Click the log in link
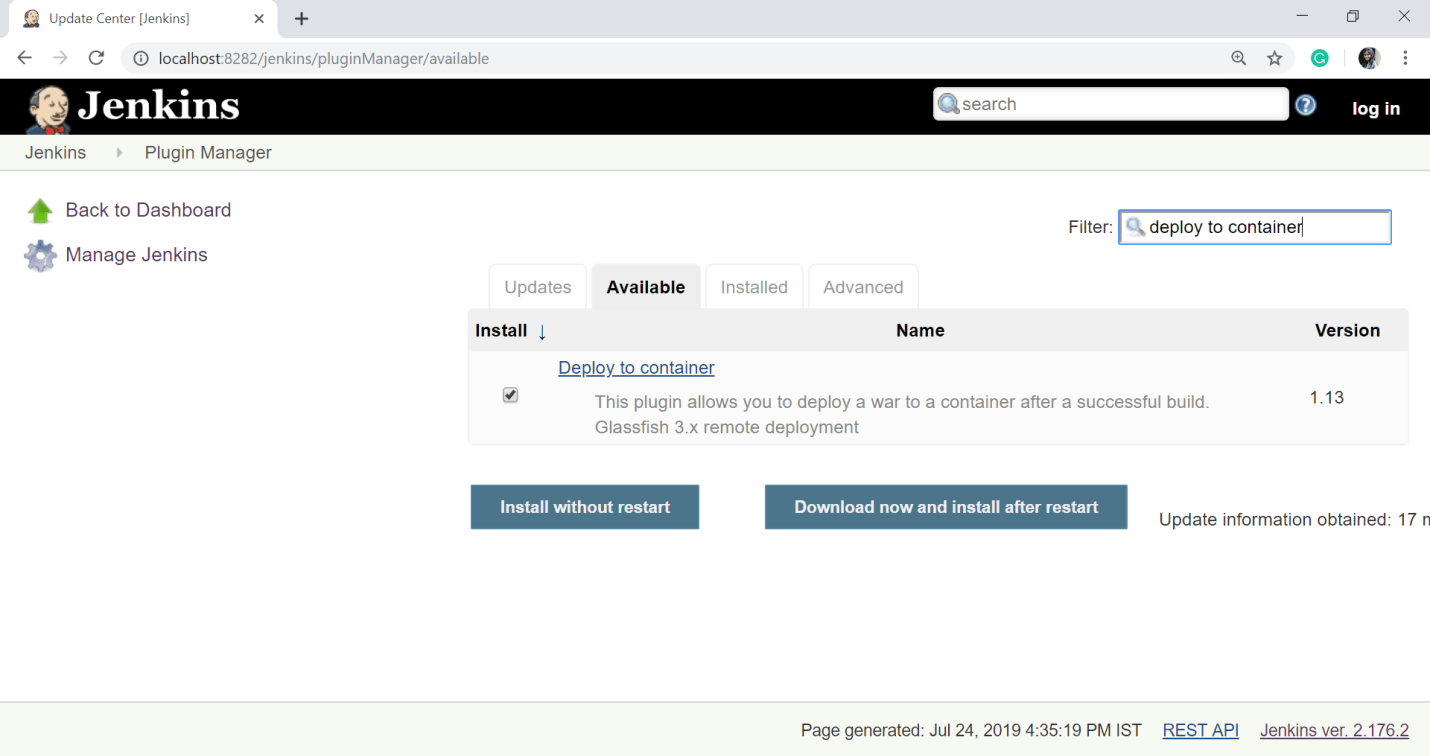This screenshot has width=1430, height=756. (x=1376, y=109)
